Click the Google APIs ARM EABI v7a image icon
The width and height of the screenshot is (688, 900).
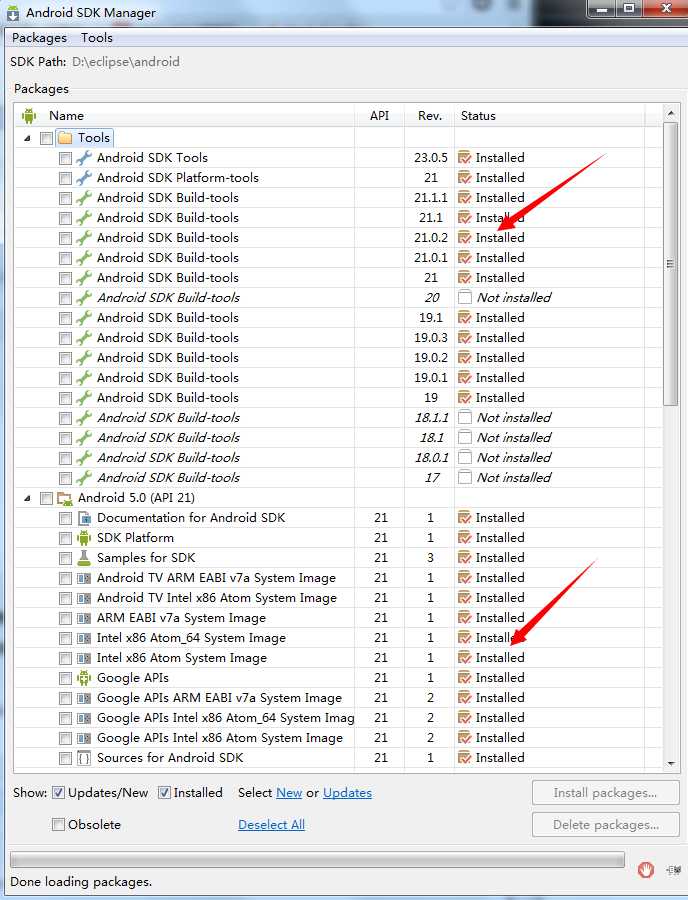tap(84, 698)
